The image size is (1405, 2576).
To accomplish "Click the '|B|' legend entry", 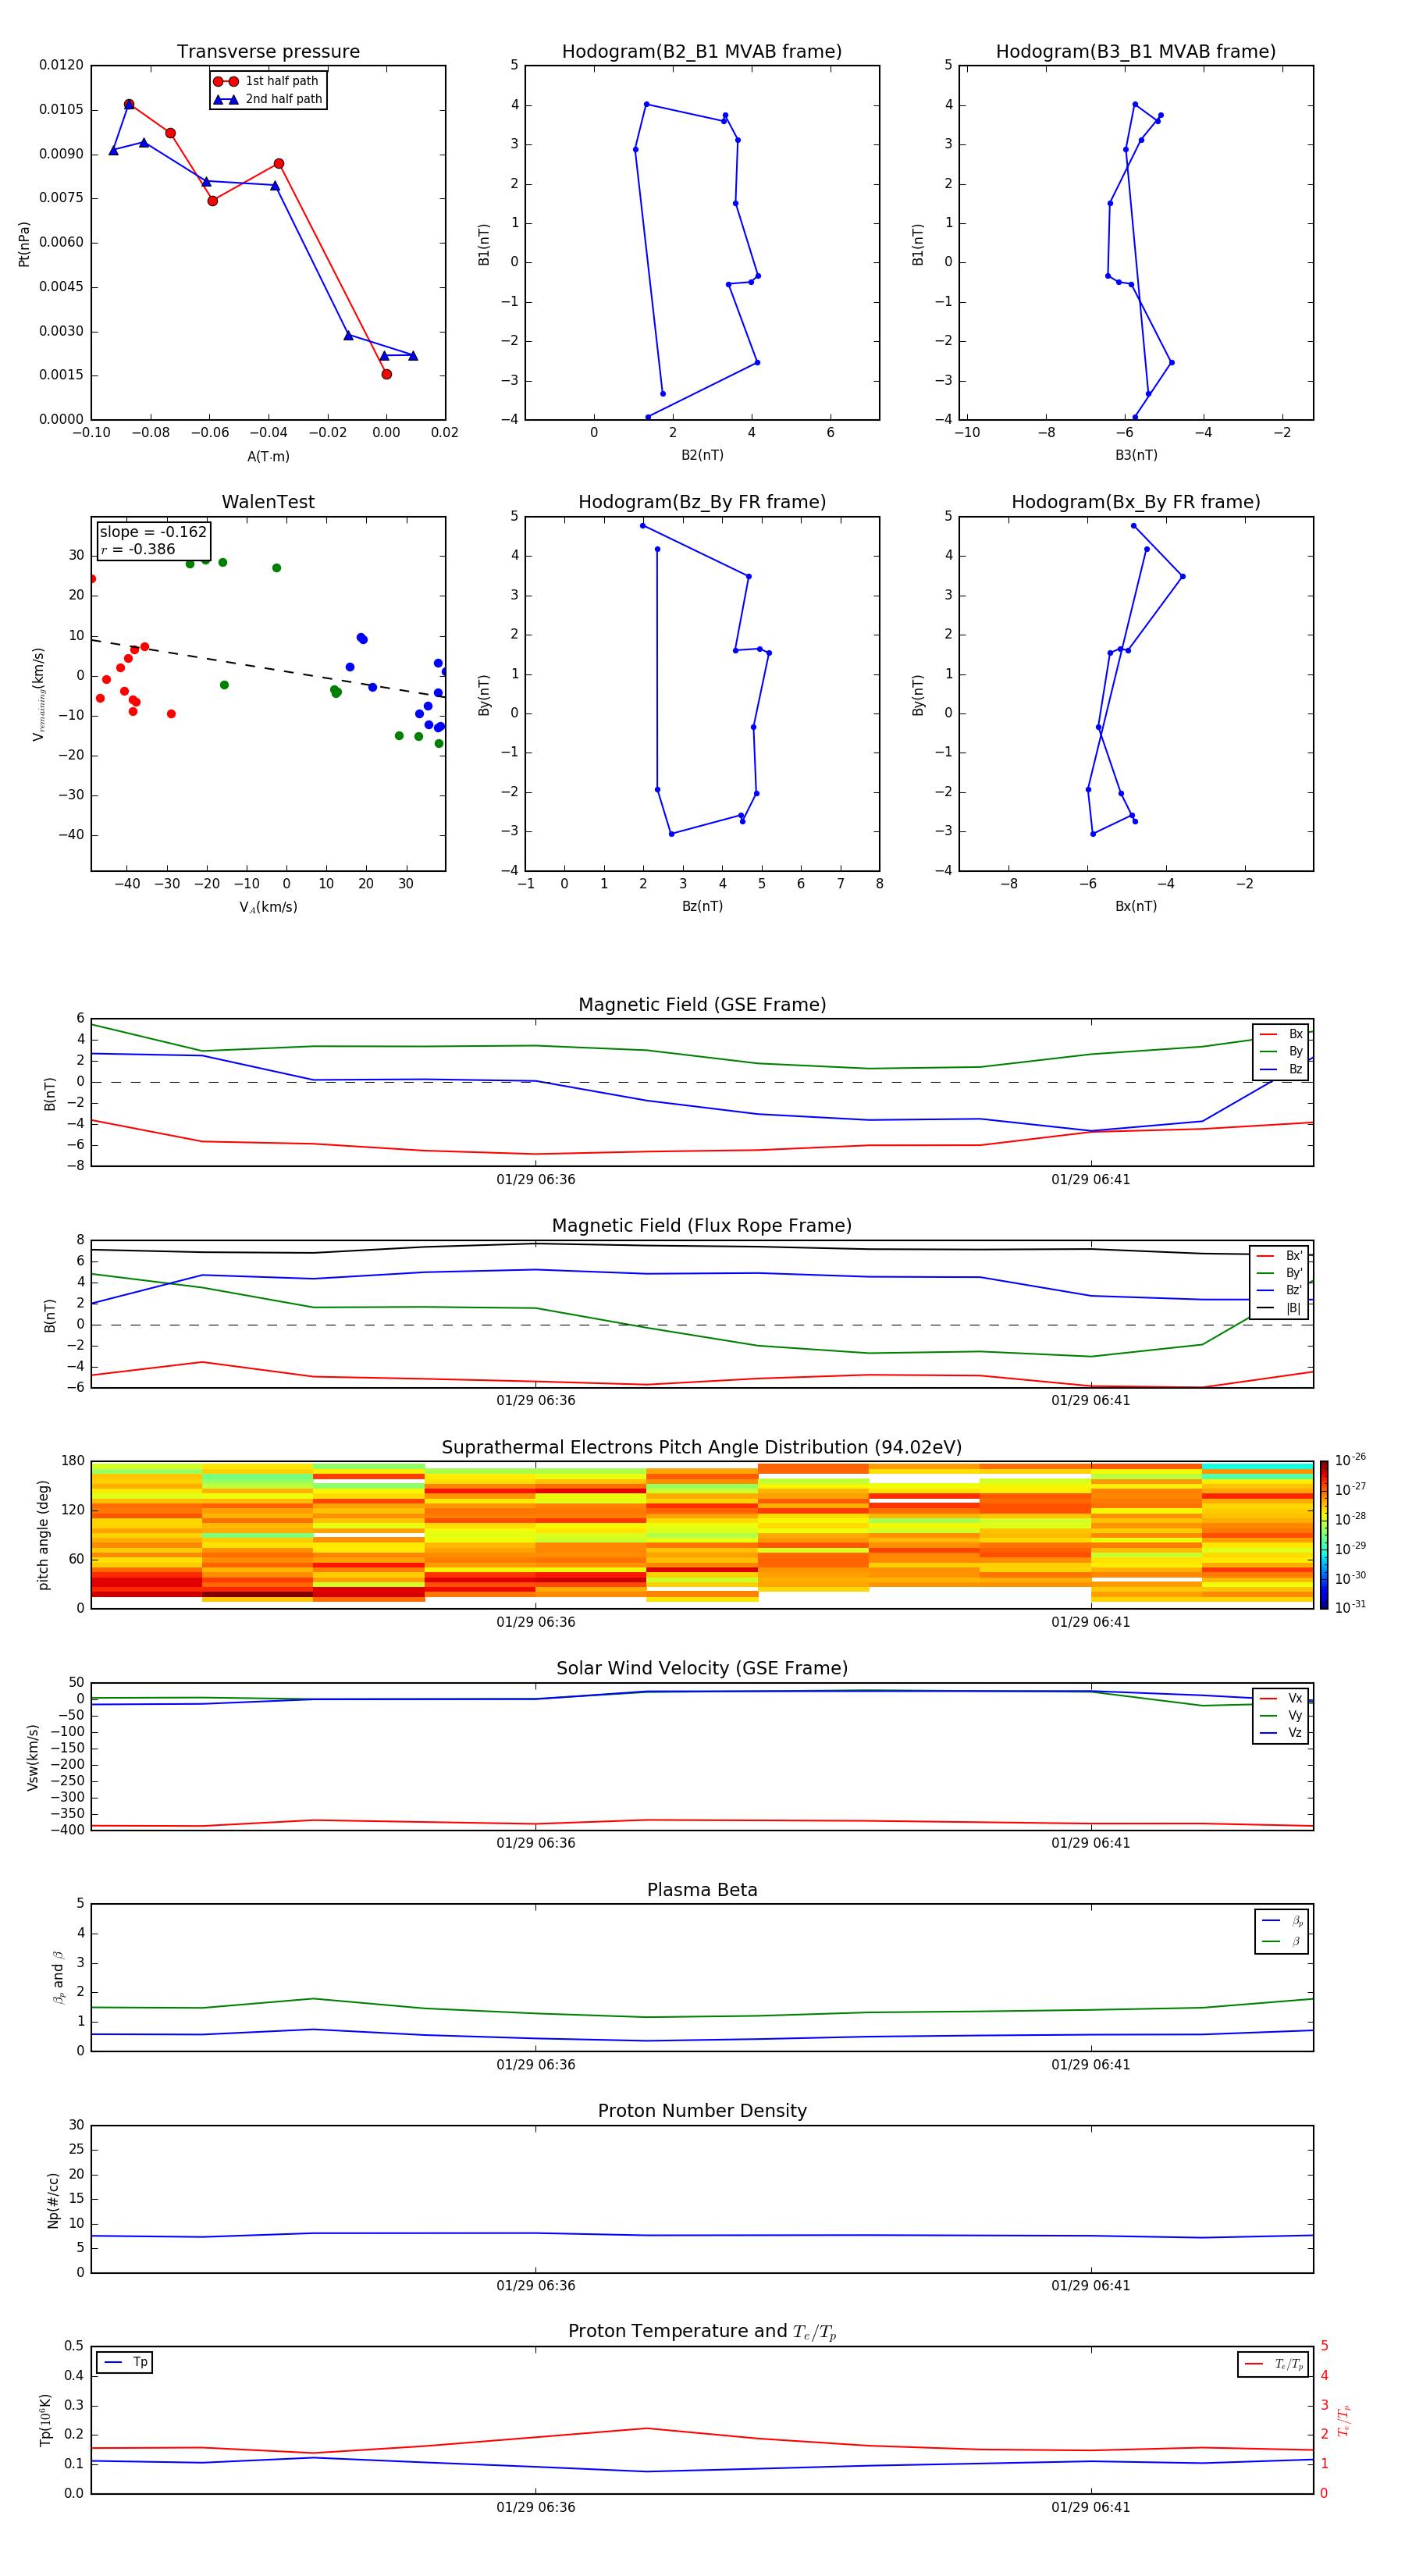I will pyautogui.click(x=1279, y=1308).
